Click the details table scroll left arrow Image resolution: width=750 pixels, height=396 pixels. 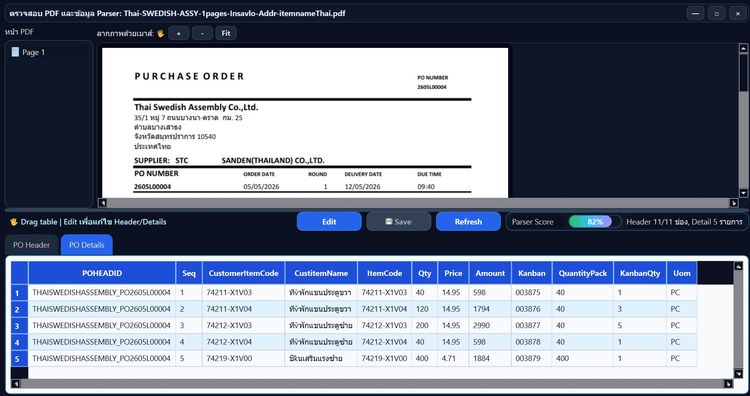[x=16, y=384]
